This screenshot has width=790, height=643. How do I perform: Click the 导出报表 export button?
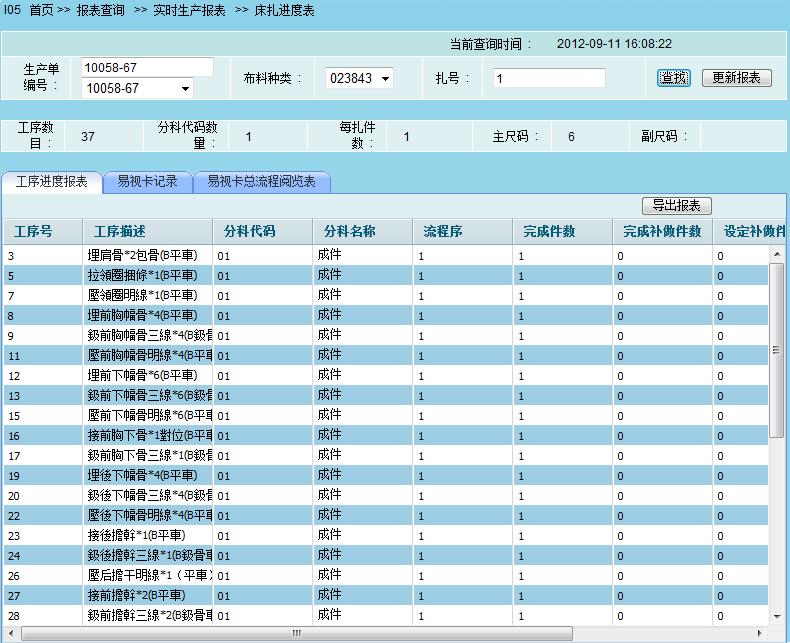tap(676, 206)
